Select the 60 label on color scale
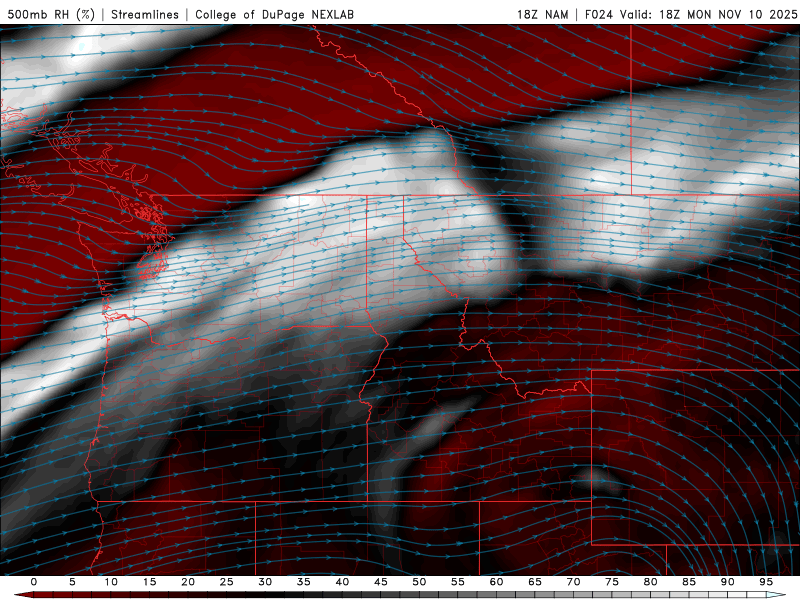 click(496, 582)
